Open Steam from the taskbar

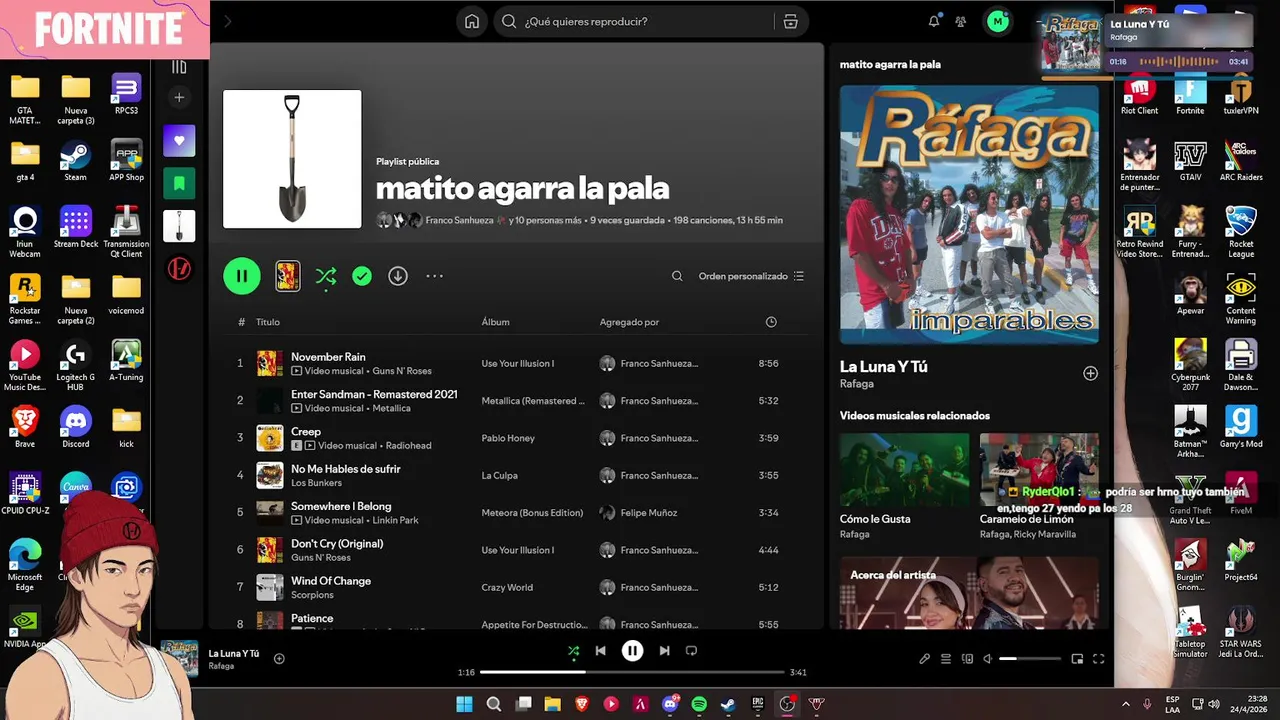728,704
